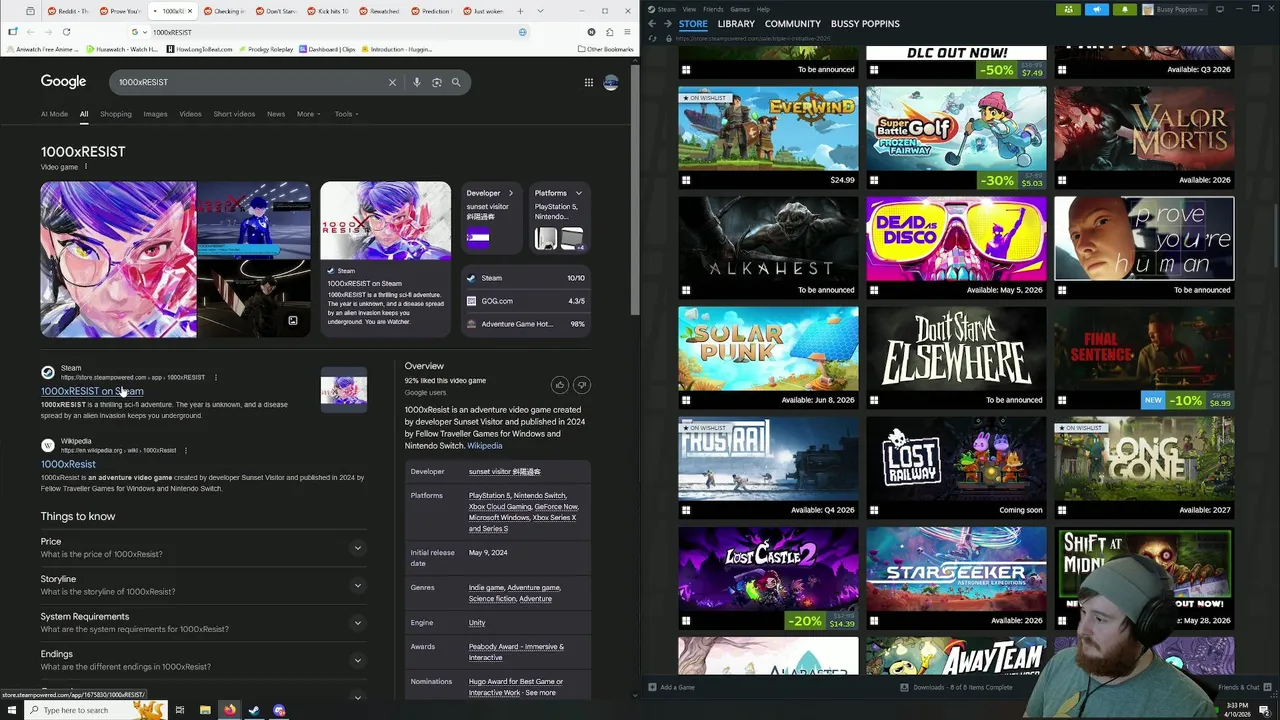The width and height of the screenshot is (1280, 720).
Task: Open the Steam Games menu
Action: click(x=740, y=9)
